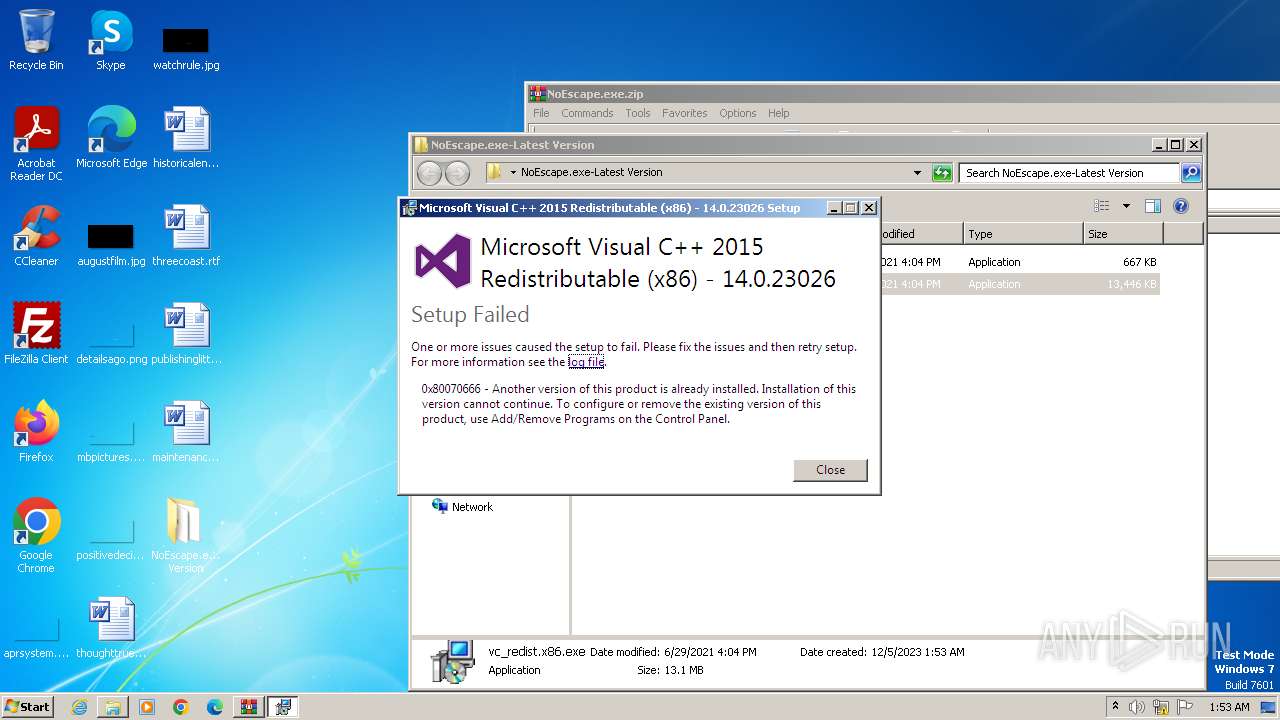Click the Explorer address refresh button
This screenshot has width=1280, height=720.
[942, 173]
